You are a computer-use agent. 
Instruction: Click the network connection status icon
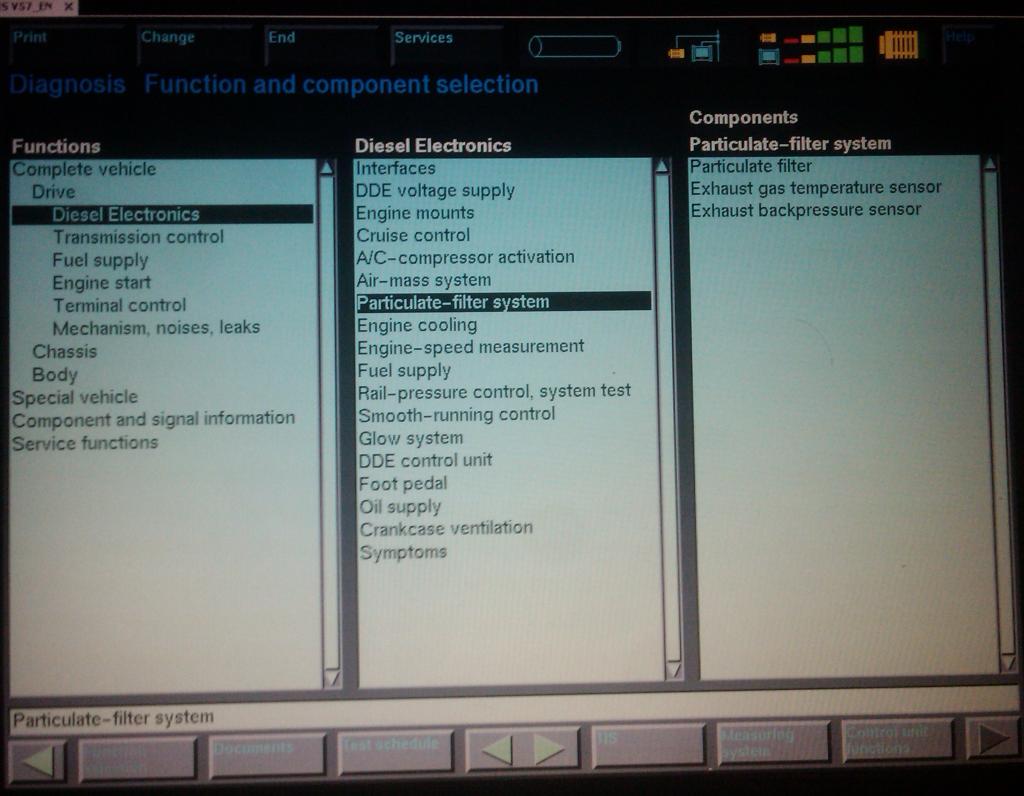692,47
